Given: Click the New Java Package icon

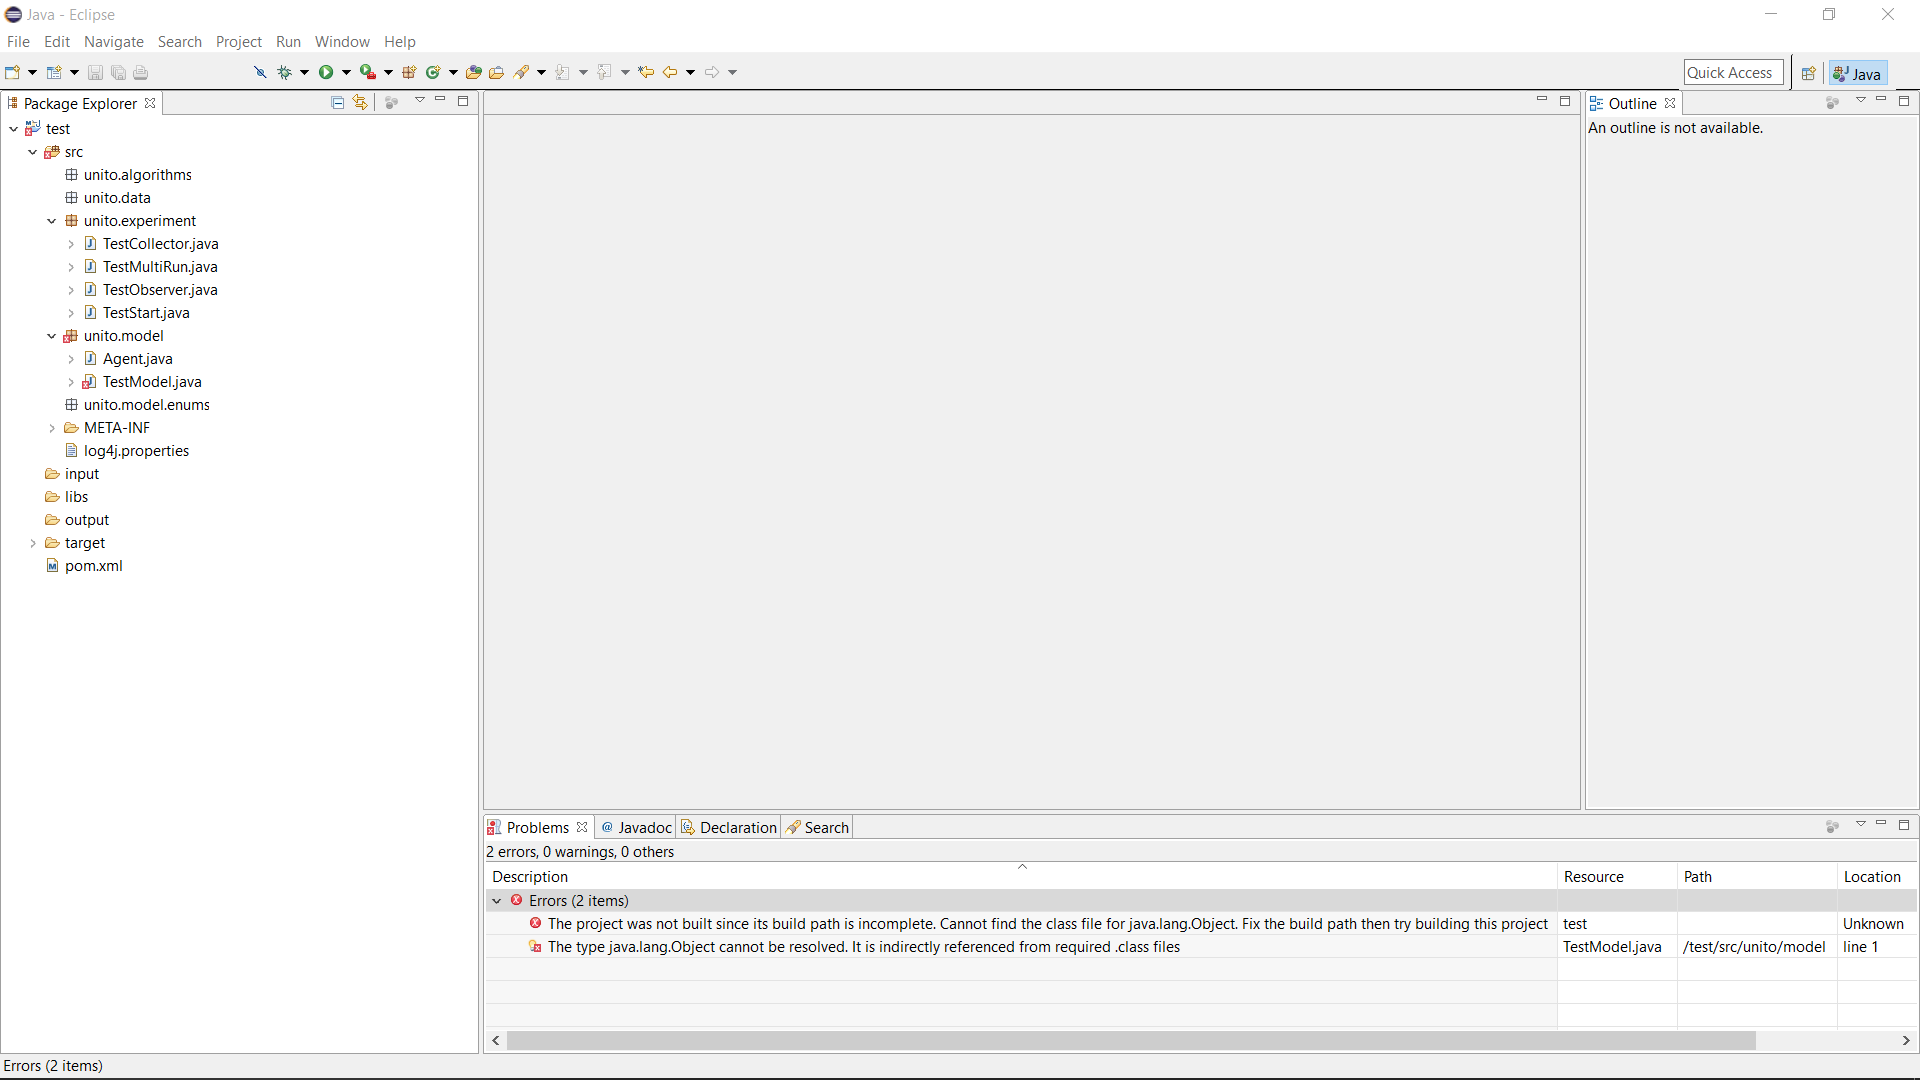Looking at the screenshot, I should 409,72.
